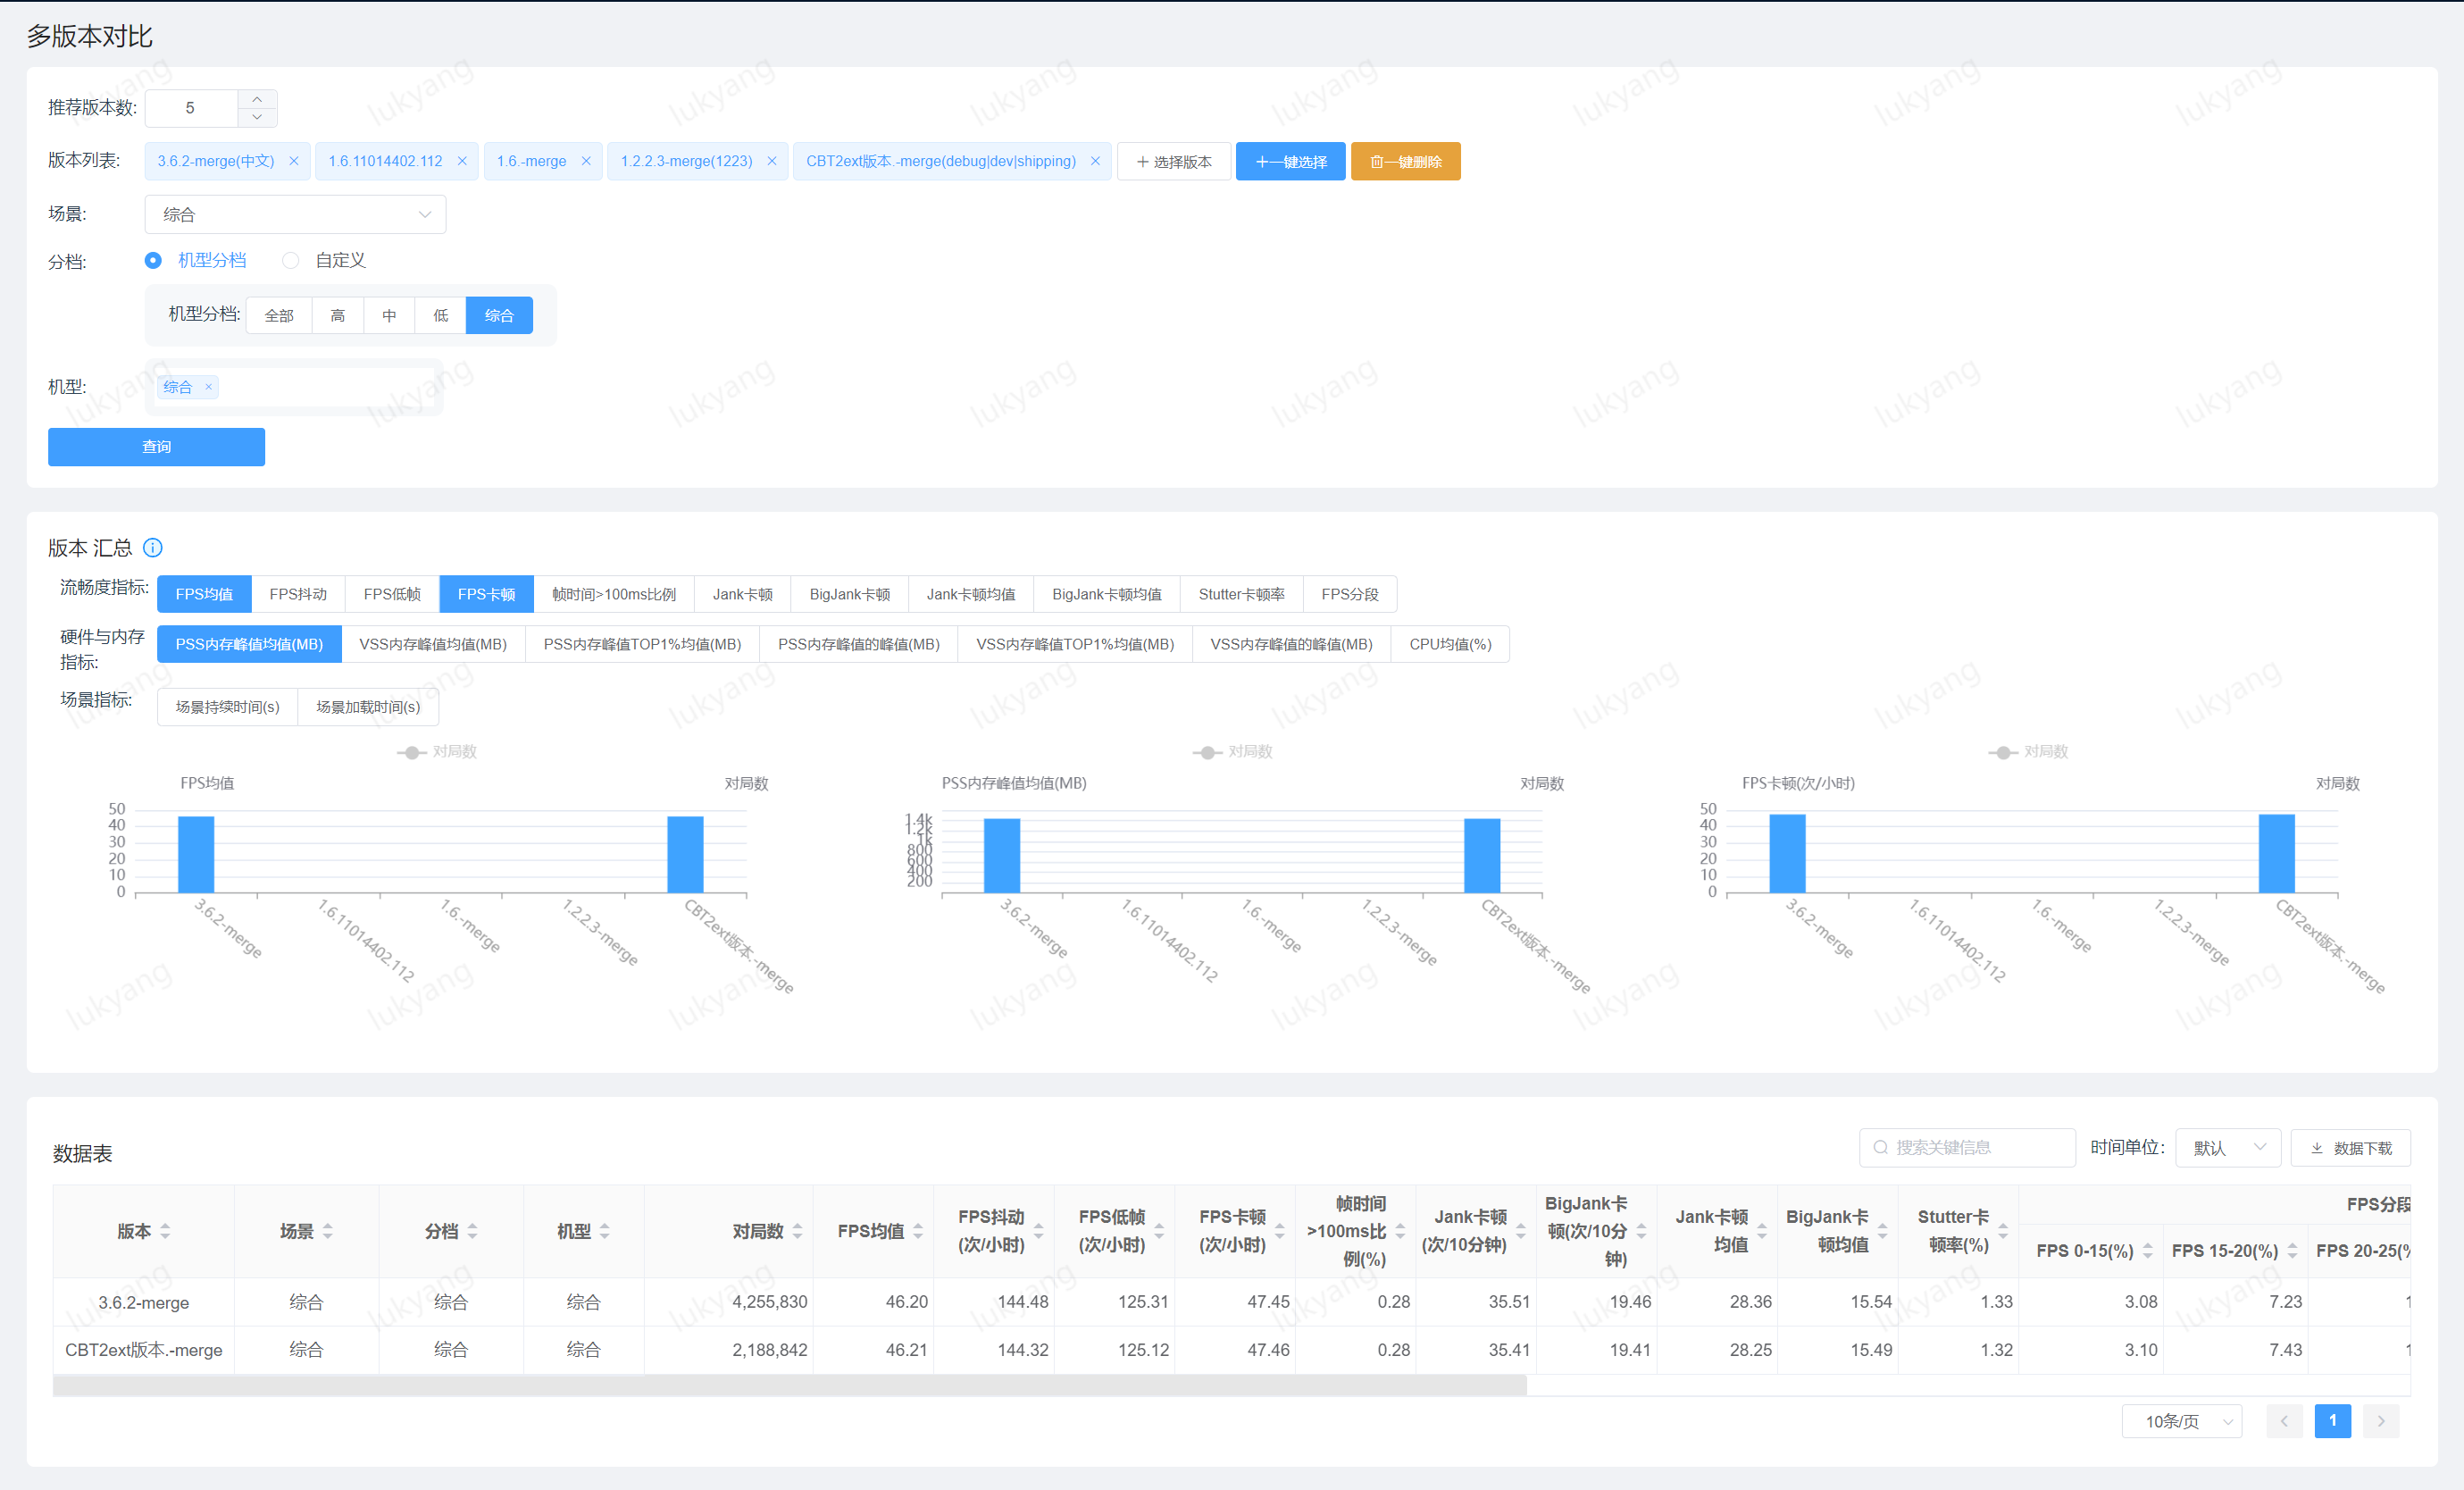Go to the next table page
The image size is (2464, 1490).
[x=2381, y=1421]
